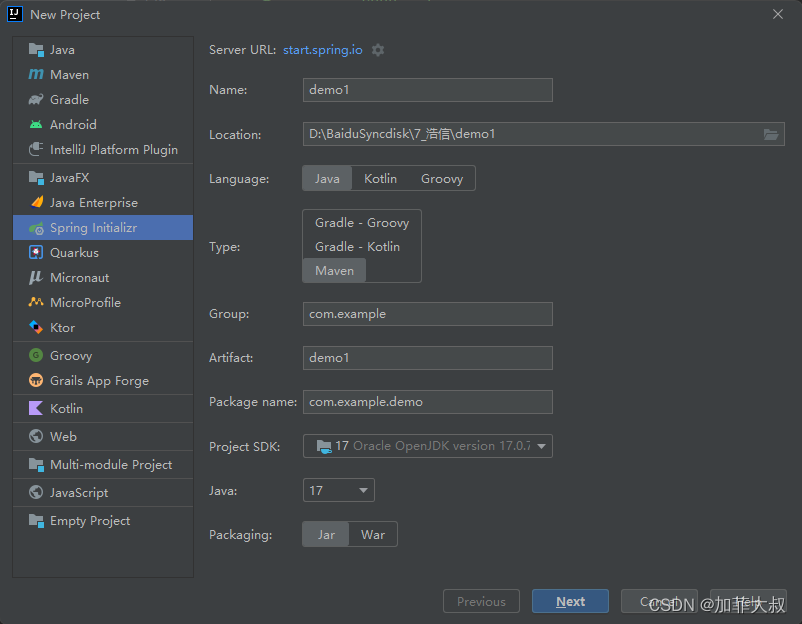Select the Java project type icon

point(36,50)
